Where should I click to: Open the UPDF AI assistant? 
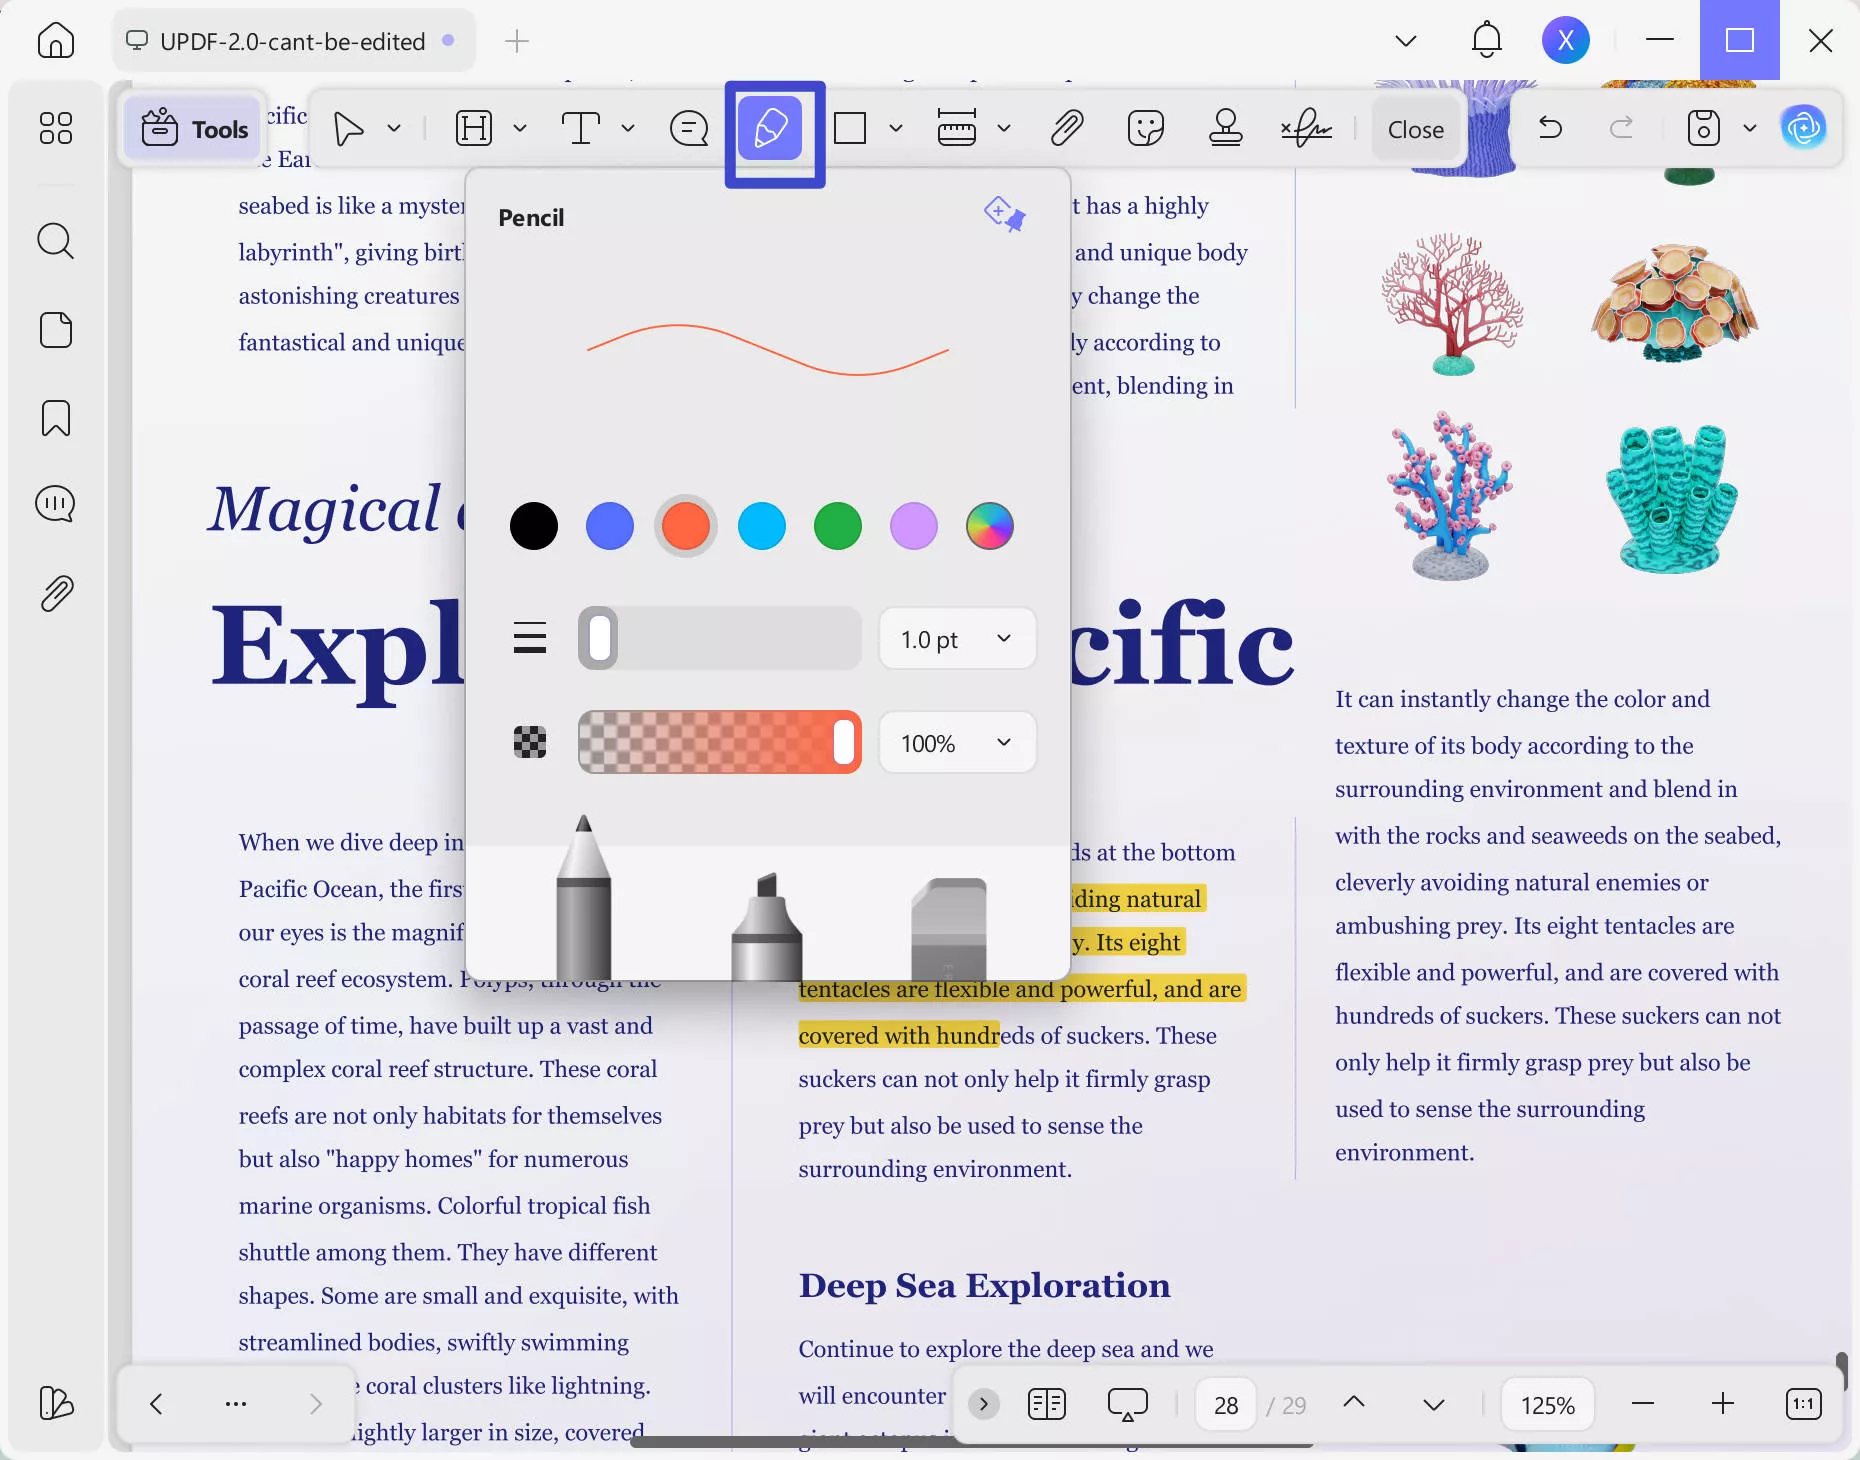tap(1804, 128)
